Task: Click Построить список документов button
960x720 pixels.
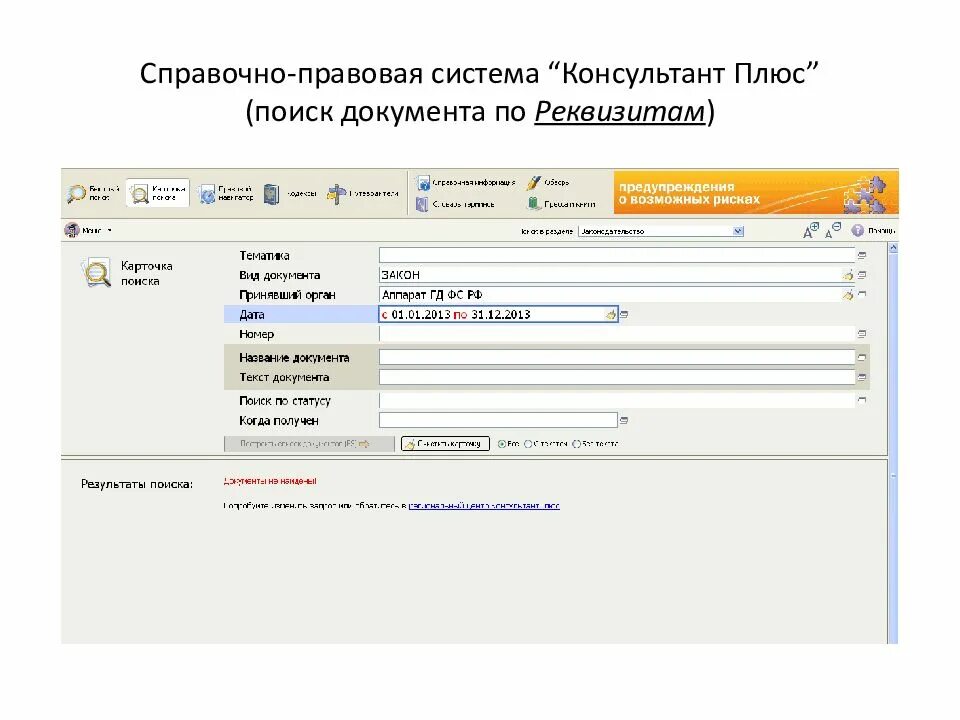Action: tap(309, 444)
